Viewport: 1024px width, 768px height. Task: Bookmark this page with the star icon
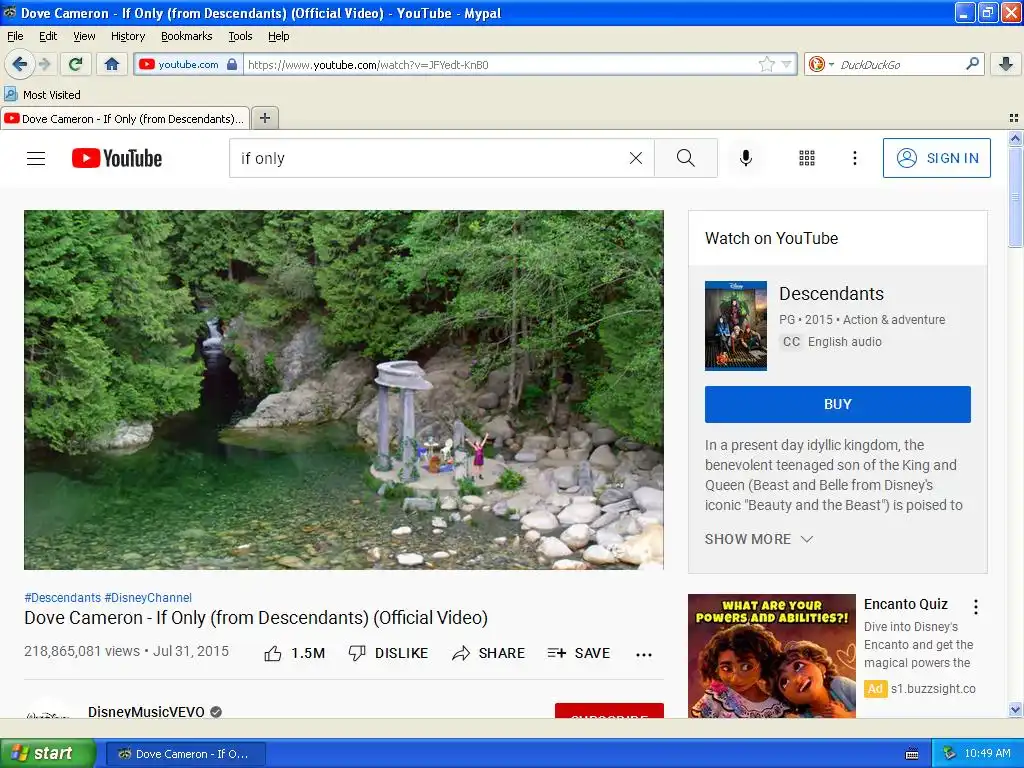[767, 64]
